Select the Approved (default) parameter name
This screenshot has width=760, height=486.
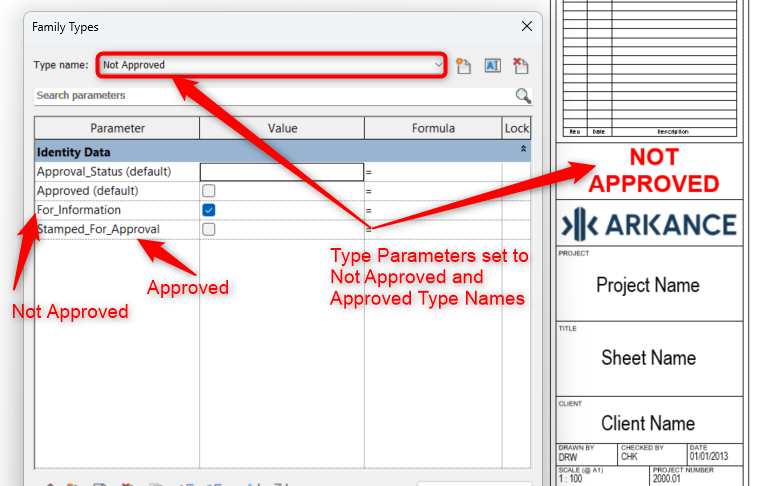(x=88, y=191)
